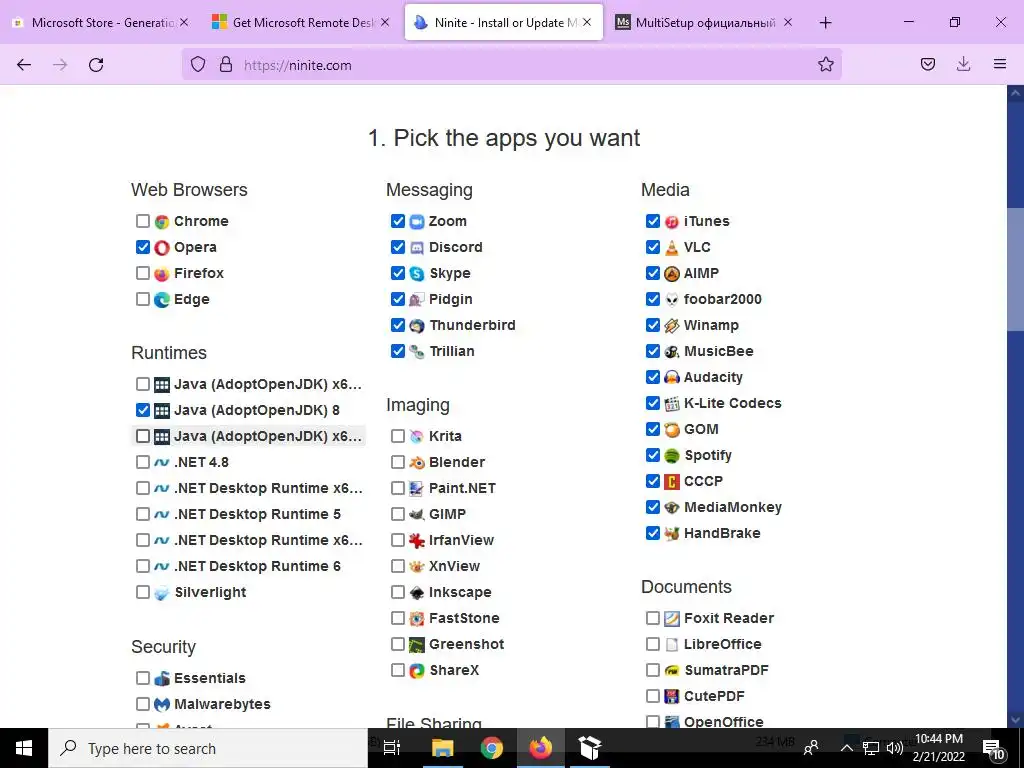Tick the Silverlight checkbox
This screenshot has height=768, width=1024.
pyautogui.click(x=143, y=592)
